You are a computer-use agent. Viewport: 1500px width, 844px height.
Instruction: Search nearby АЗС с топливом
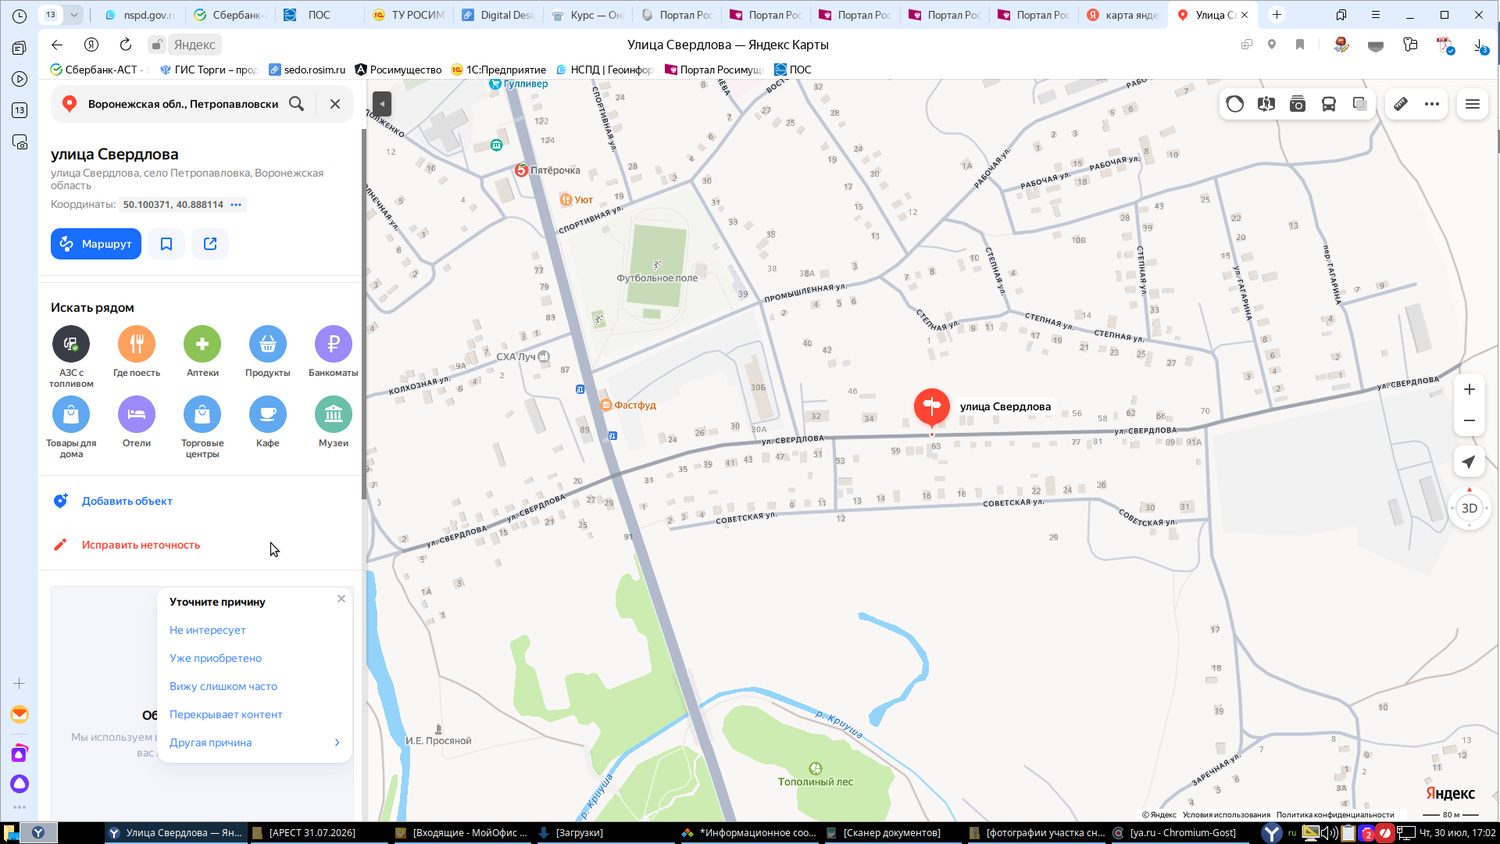click(x=70, y=357)
